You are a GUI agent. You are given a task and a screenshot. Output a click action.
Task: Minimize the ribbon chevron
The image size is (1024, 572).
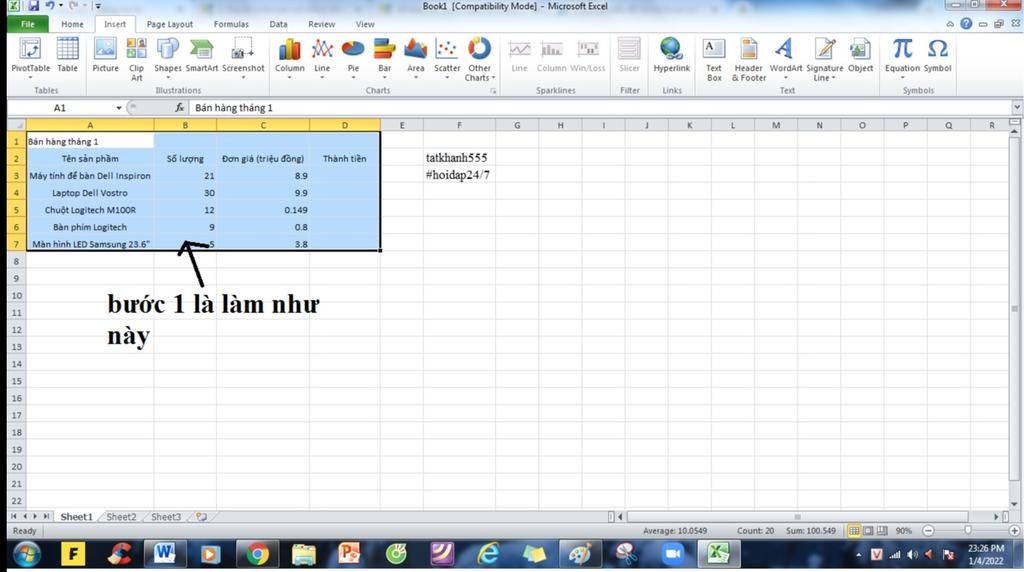click(x=950, y=24)
